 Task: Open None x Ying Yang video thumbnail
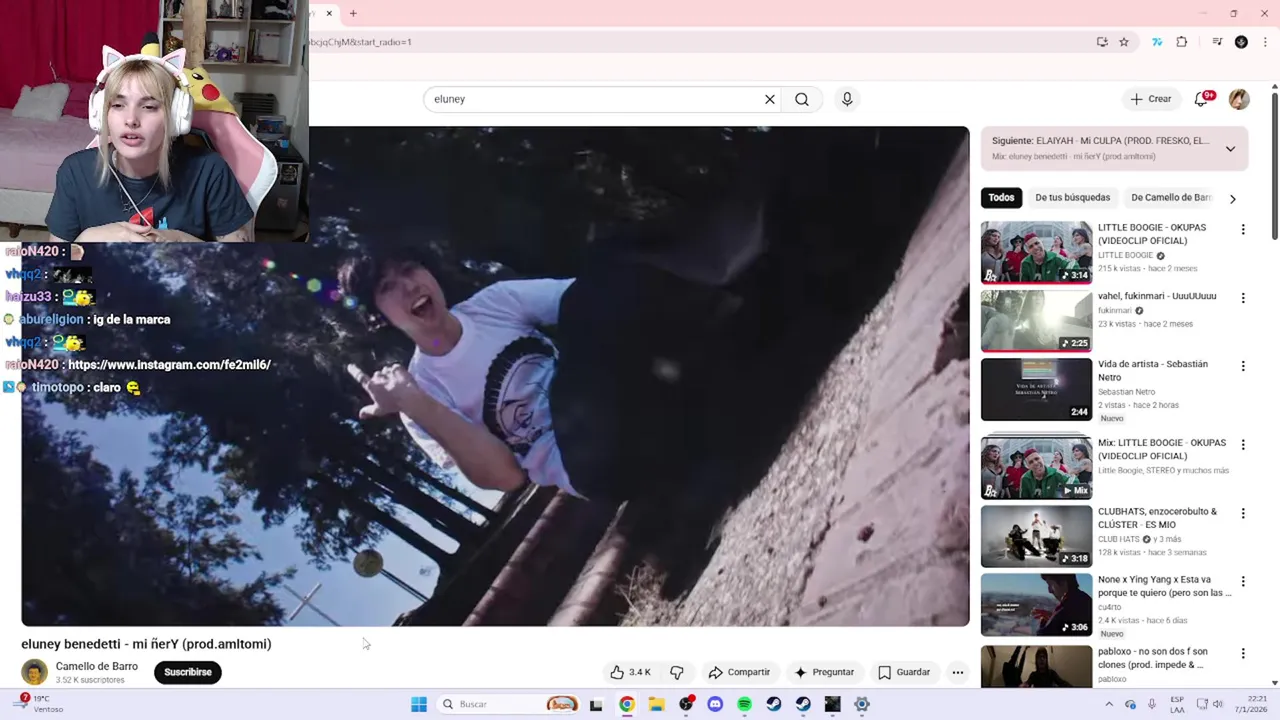[1036, 604]
